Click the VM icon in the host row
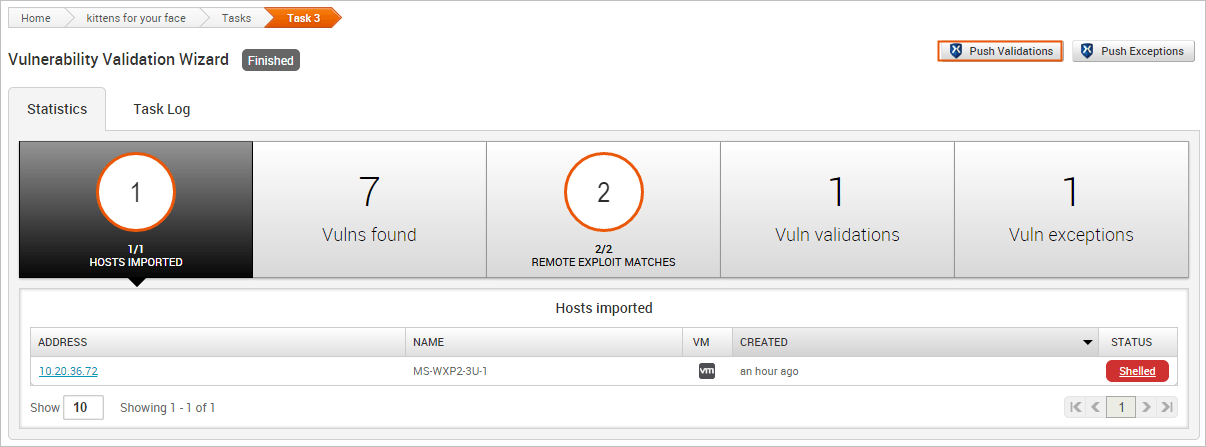The height and width of the screenshot is (447, 1206). [x=707, y=371]
